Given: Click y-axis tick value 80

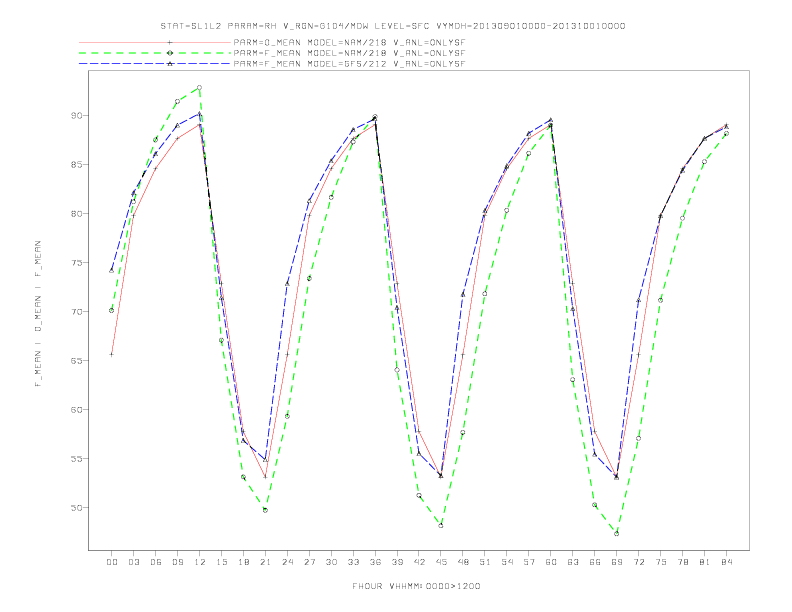Looking at the screenshot, I should 76,214.
